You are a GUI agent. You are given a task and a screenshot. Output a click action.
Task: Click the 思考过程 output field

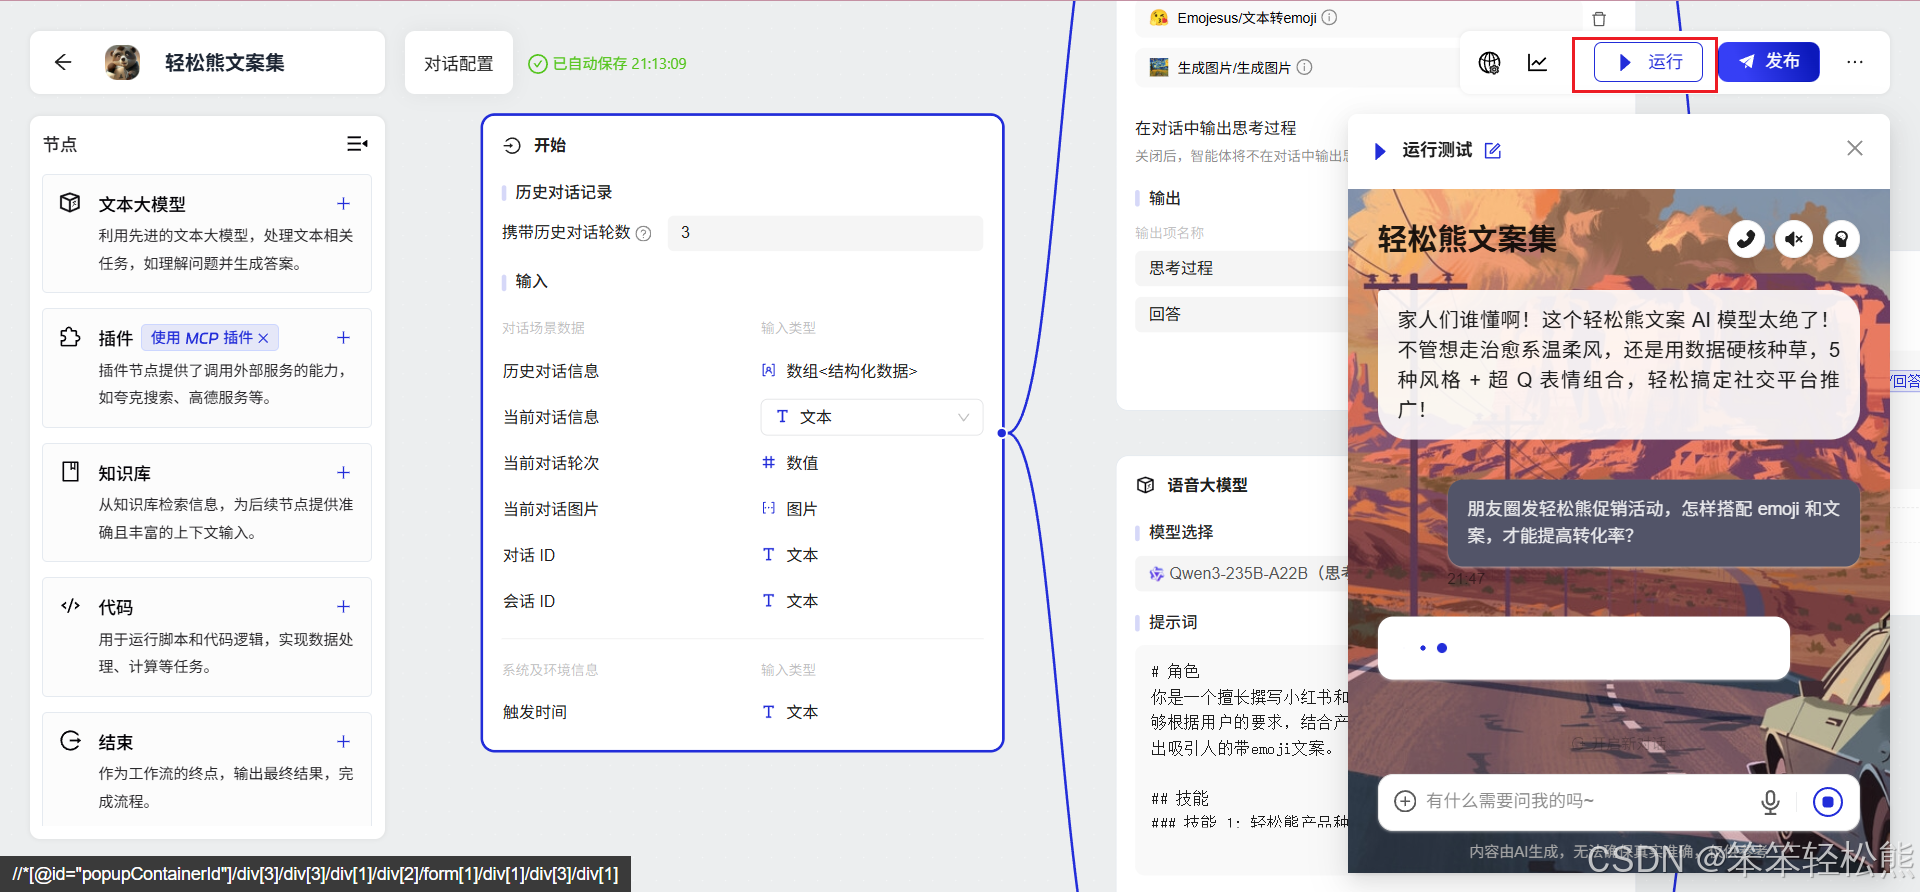1243,268
